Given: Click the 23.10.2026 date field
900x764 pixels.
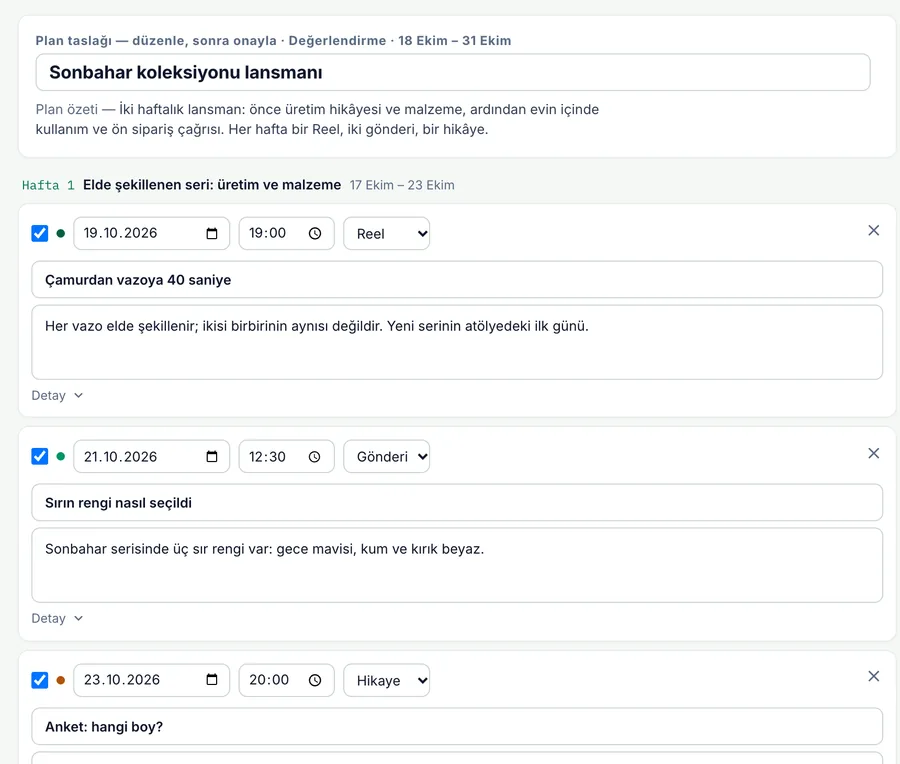Looking at the screenshot, I should [152, 680].
